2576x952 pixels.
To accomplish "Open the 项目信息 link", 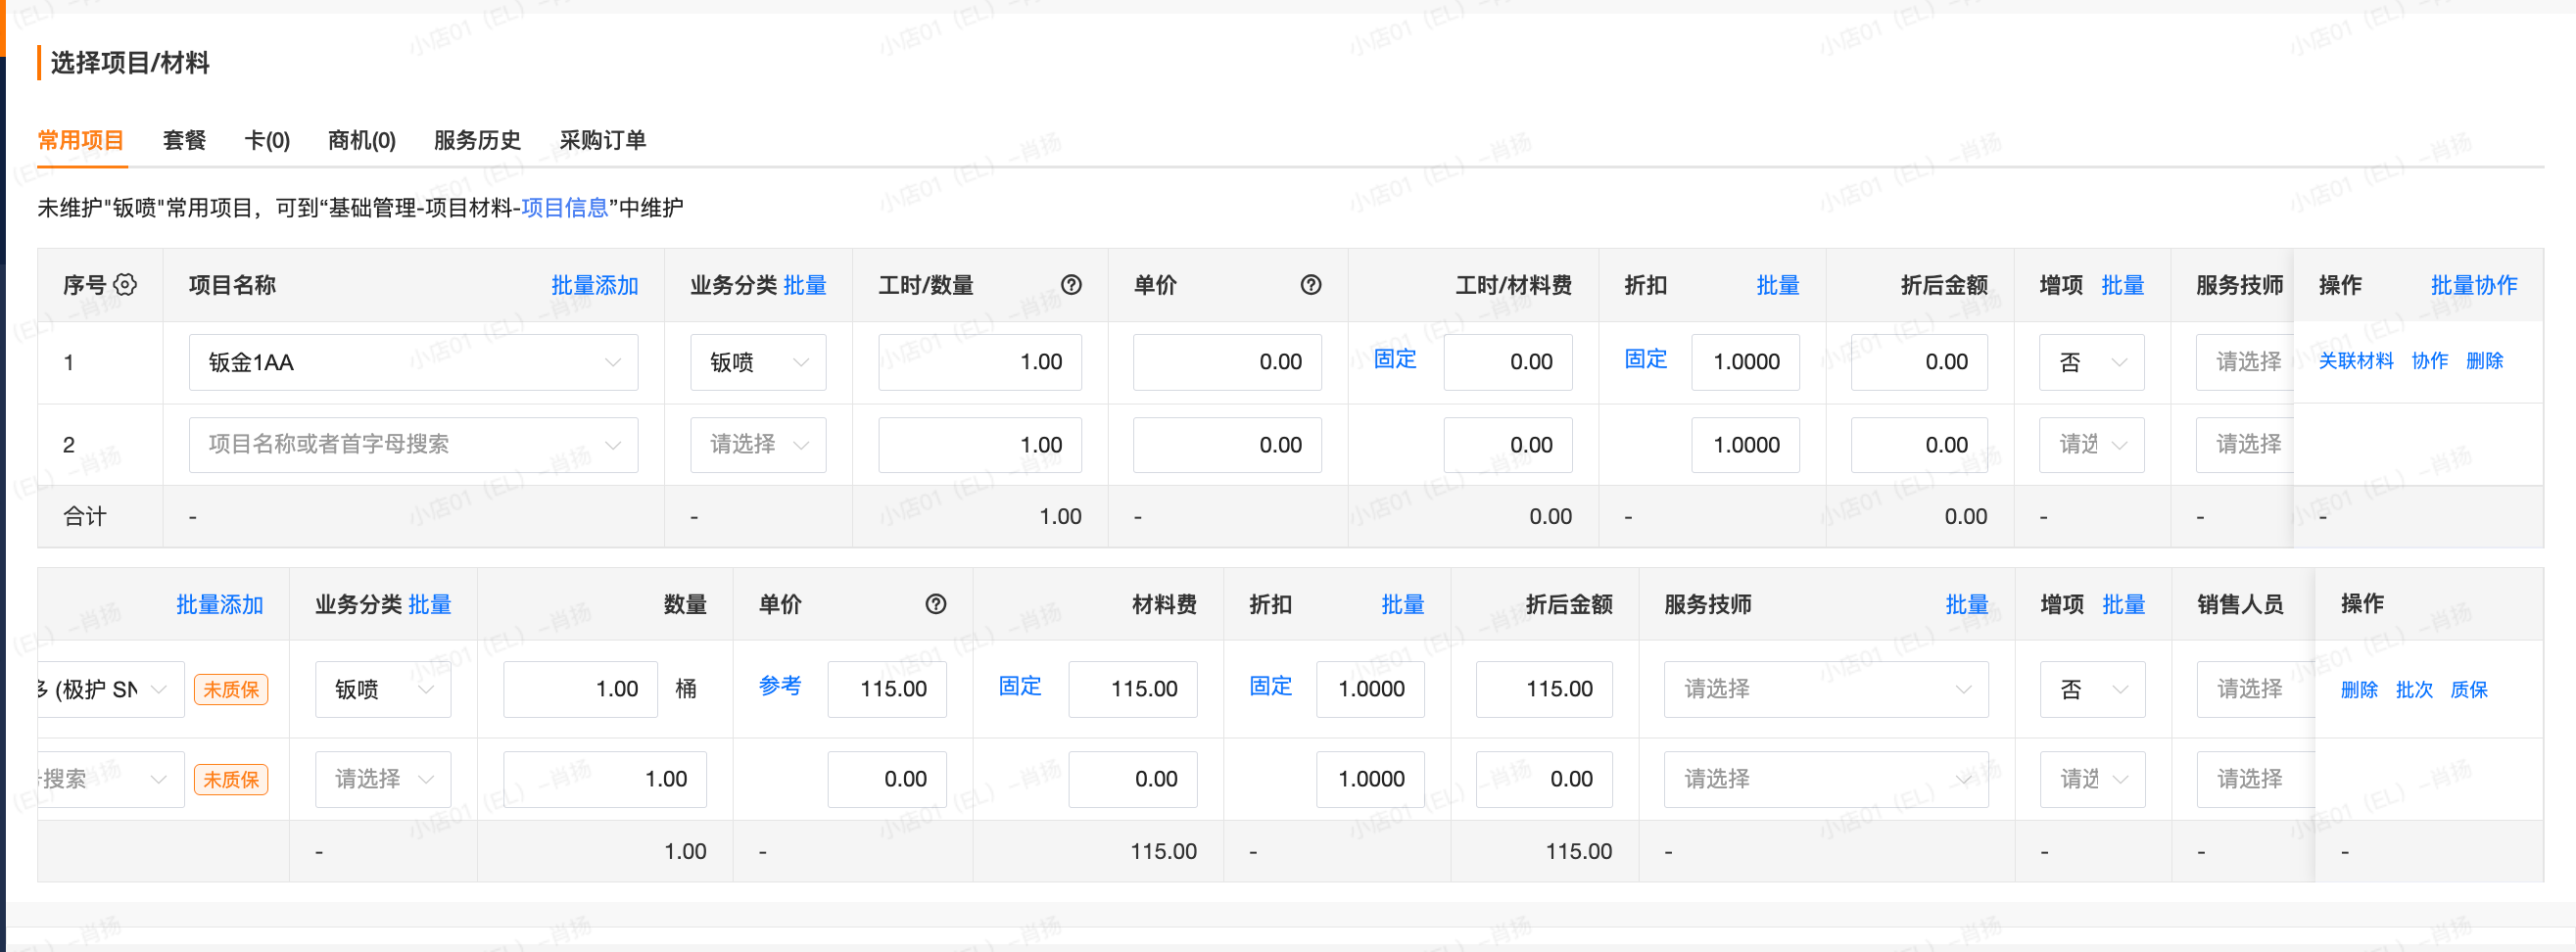I will click(x=564, y=208).
